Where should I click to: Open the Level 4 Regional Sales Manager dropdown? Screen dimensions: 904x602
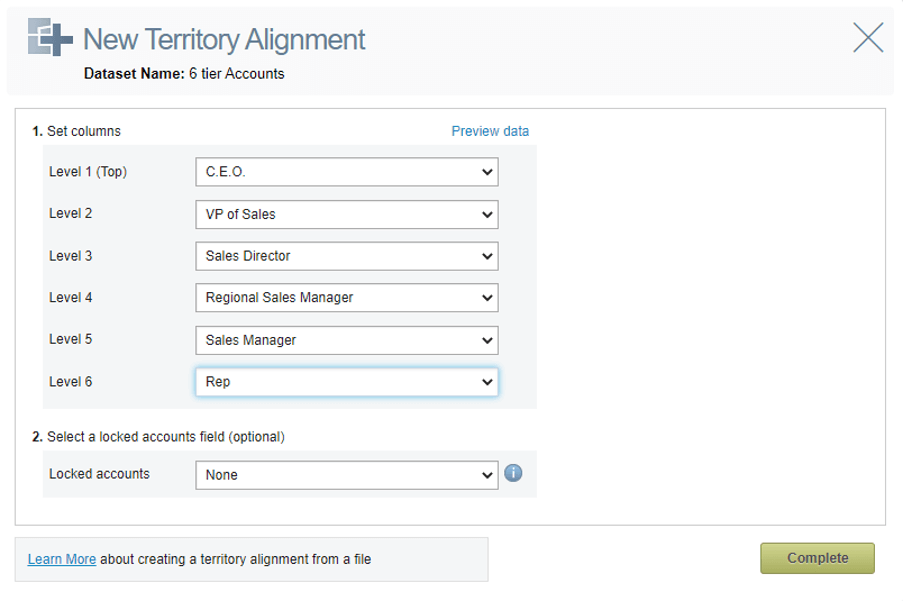[346, 298]
